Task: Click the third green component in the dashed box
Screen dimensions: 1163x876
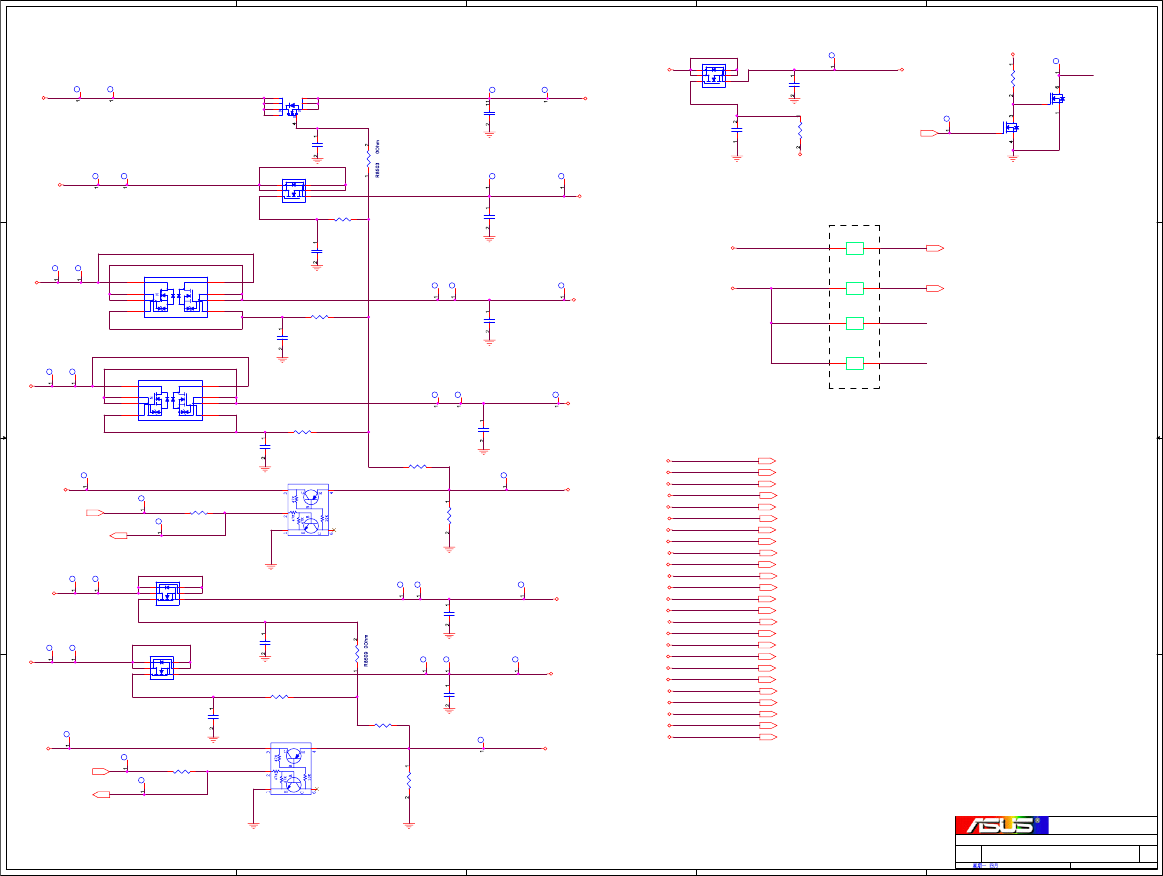Action: [x=854, y=323]
